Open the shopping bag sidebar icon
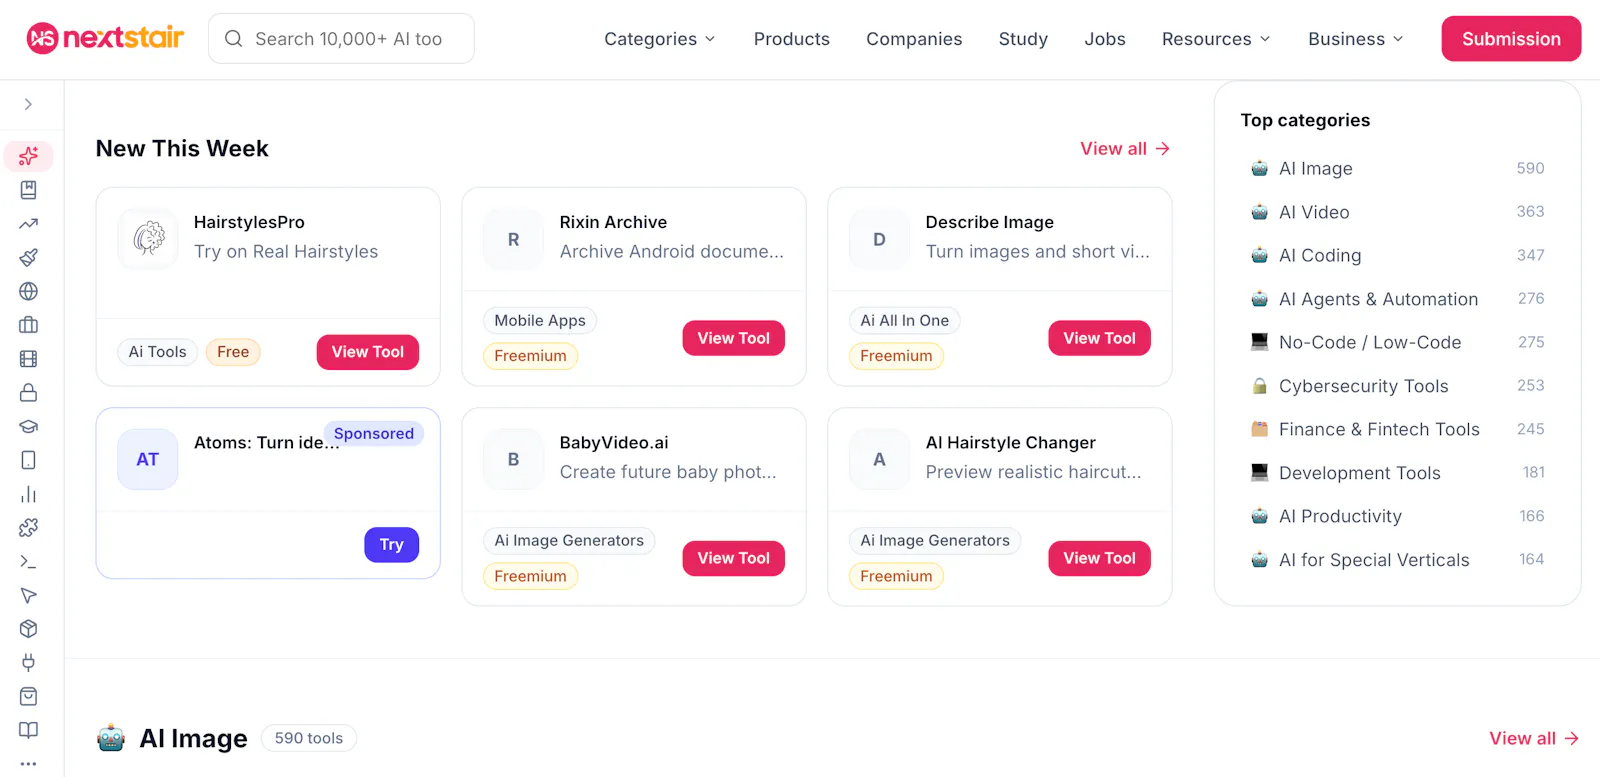 [29, 696]
